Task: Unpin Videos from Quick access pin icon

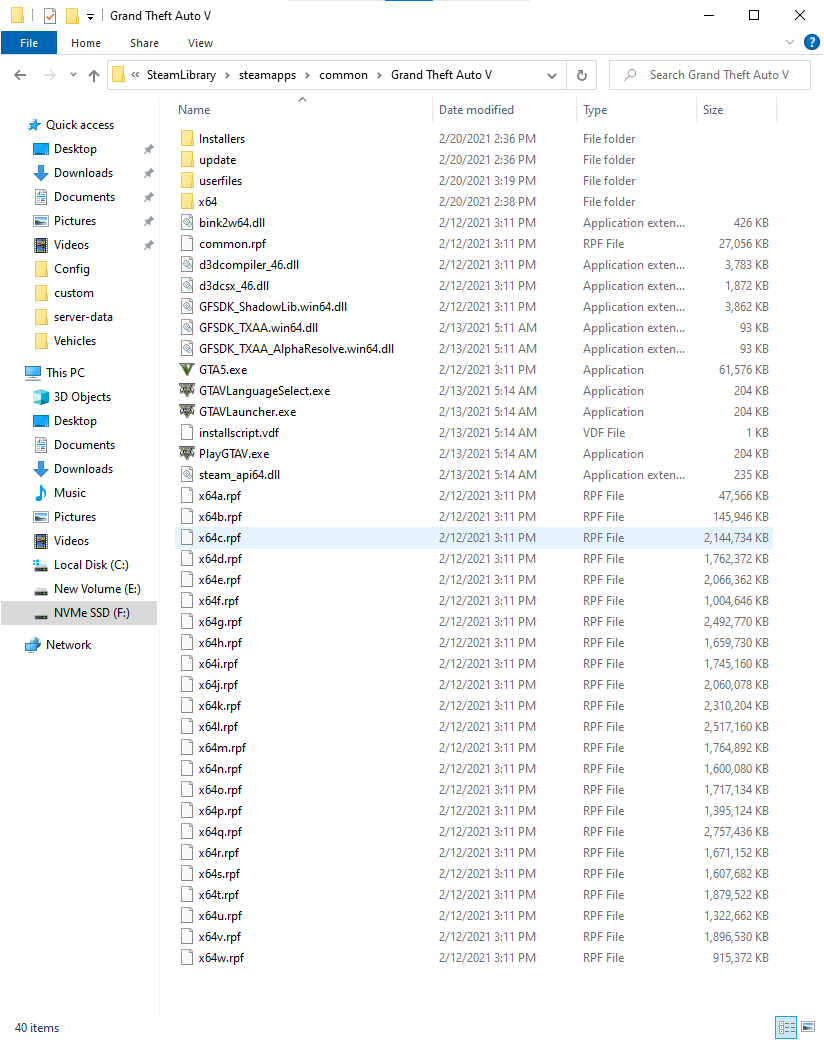Action: pos(149,245)
